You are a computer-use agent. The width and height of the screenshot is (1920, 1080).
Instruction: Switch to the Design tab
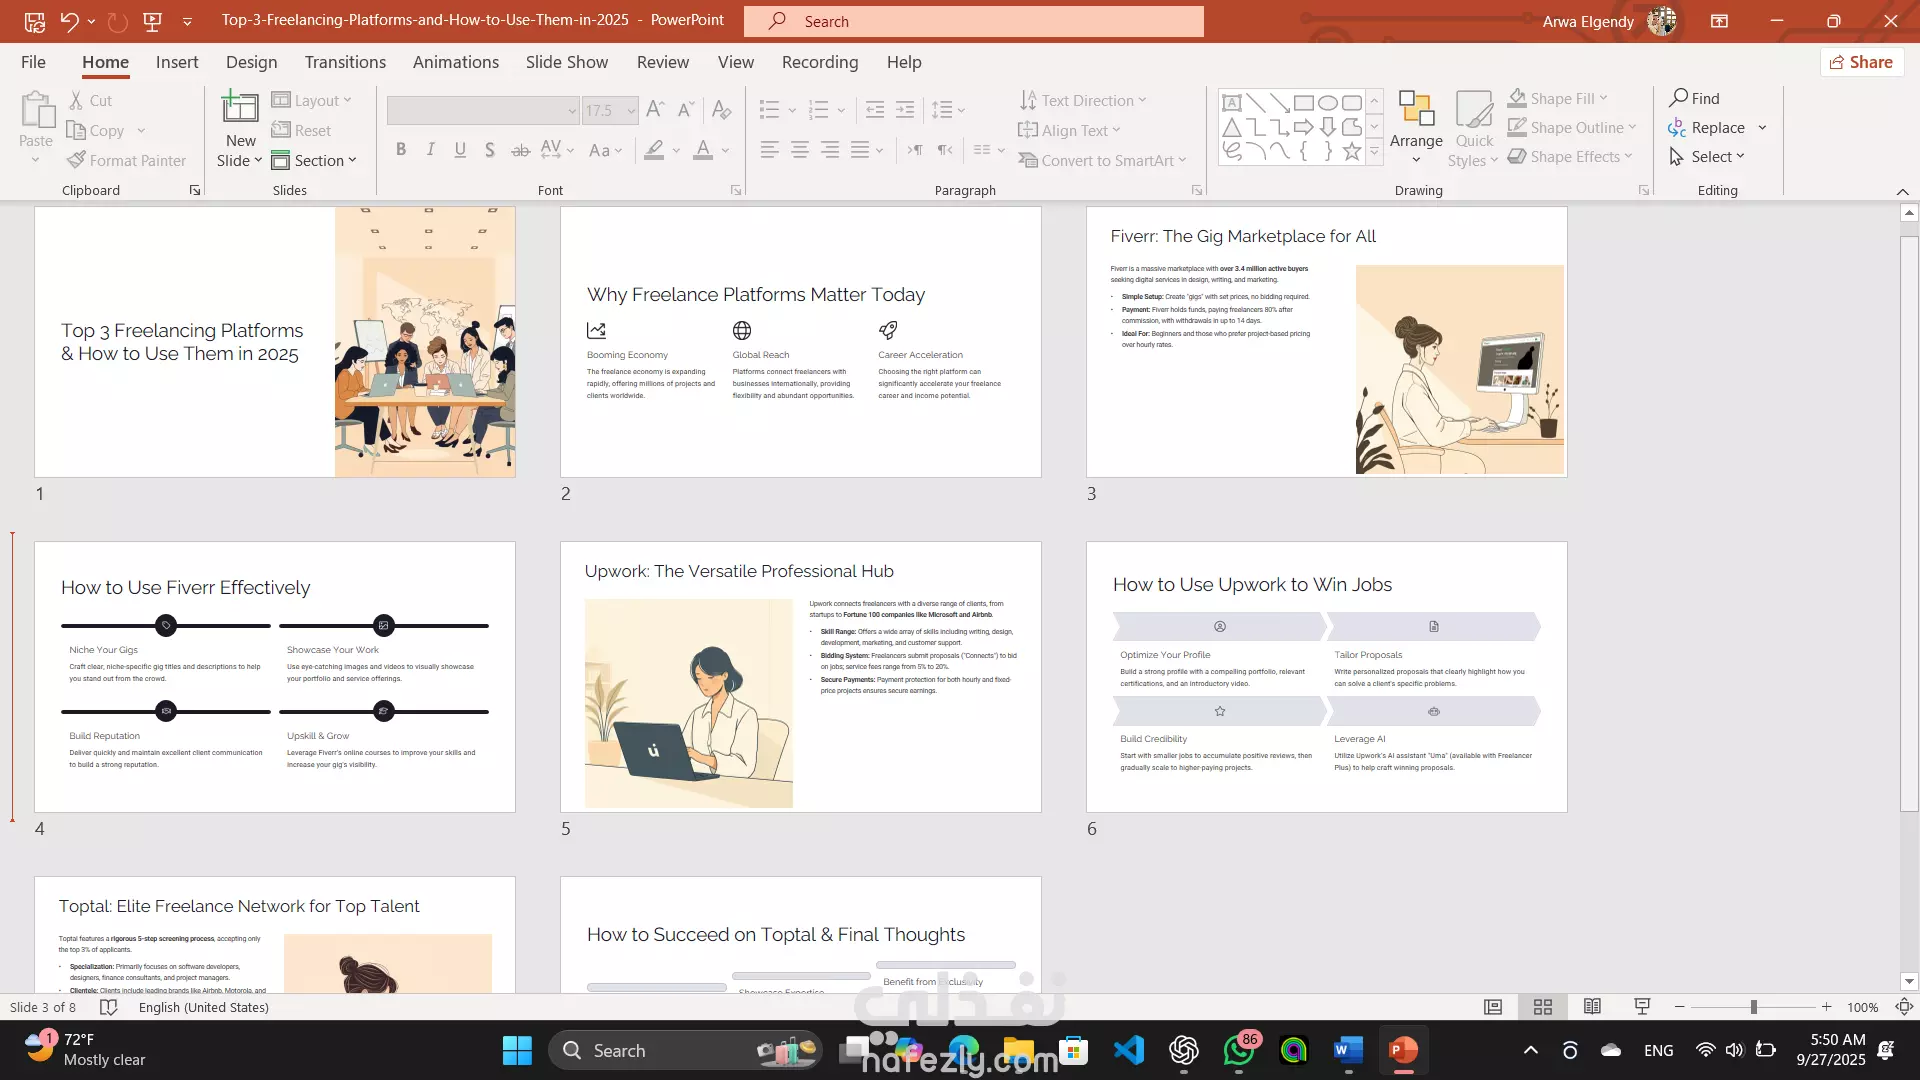(251, 62)
